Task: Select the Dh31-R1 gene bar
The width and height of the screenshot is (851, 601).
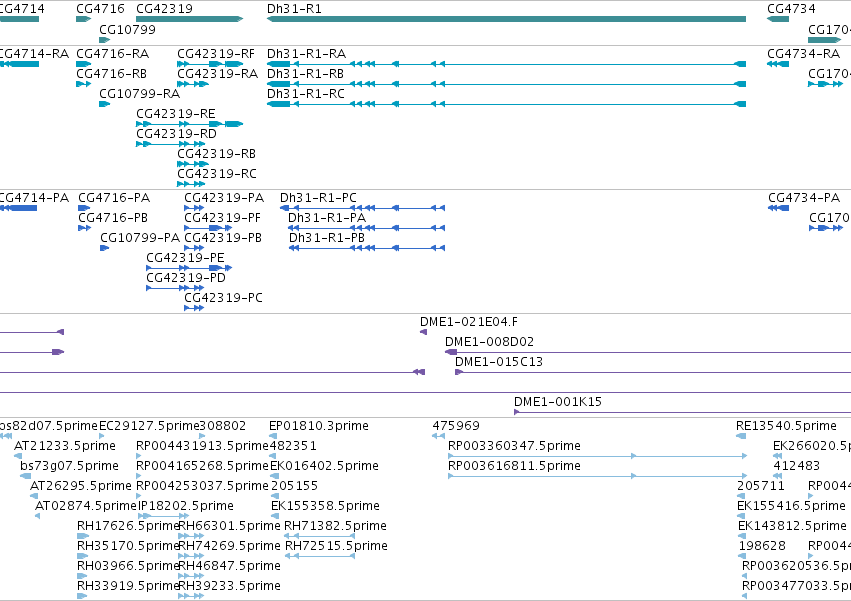Action: point(506,19)
